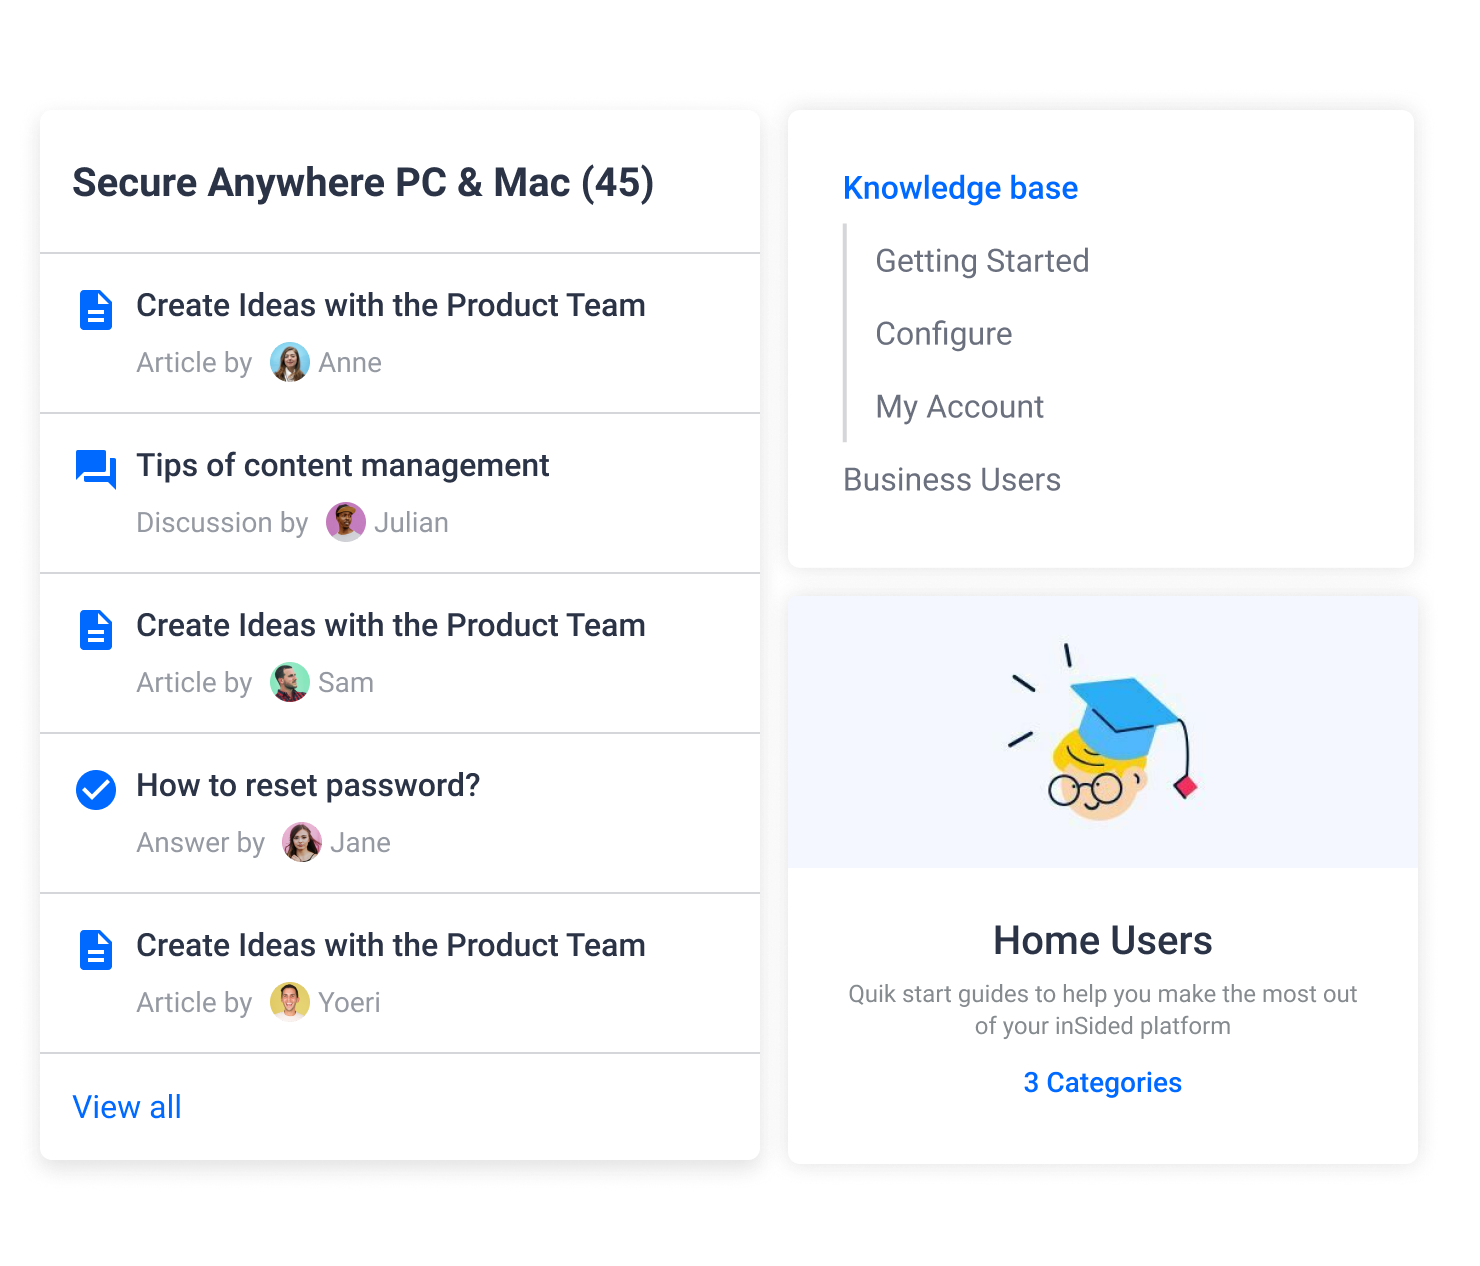
Task: Click the discussion chat bubbles icon
Action: 96,469
